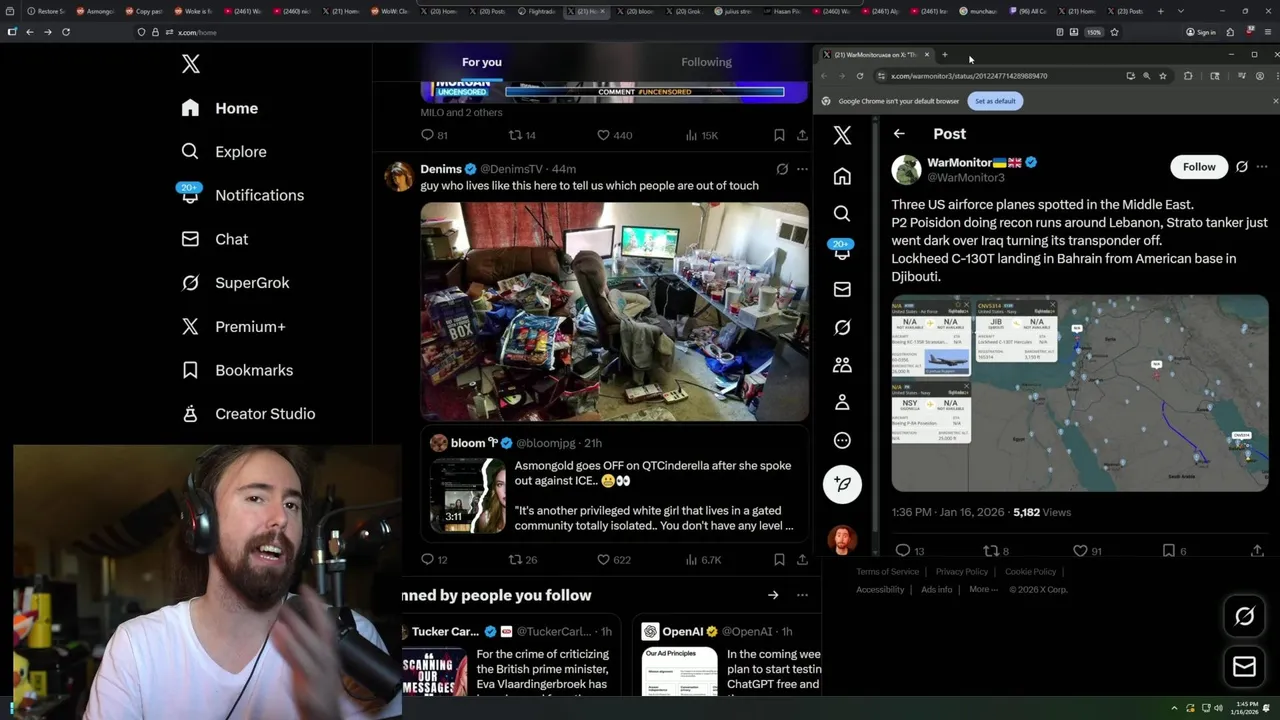Expand the More footer link
The image size is (1280, 720).
[984, 590]
